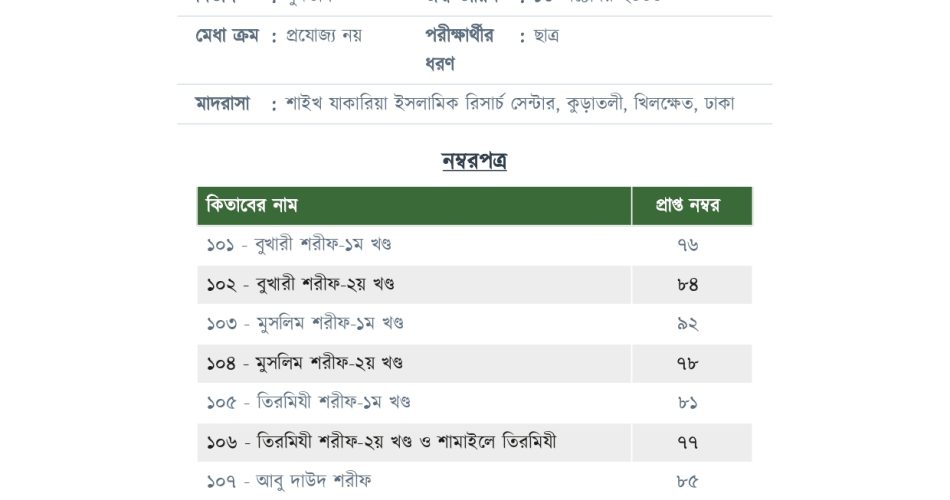
Task: Select the কিতাবের নাম column header
Action: point(414,206)
